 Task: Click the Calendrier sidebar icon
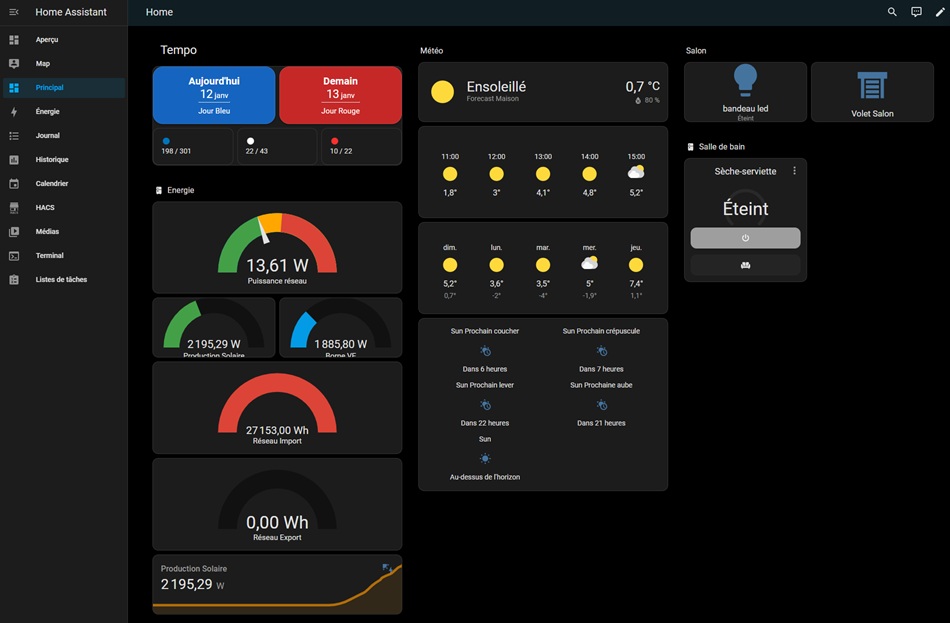tap(14, 184)
